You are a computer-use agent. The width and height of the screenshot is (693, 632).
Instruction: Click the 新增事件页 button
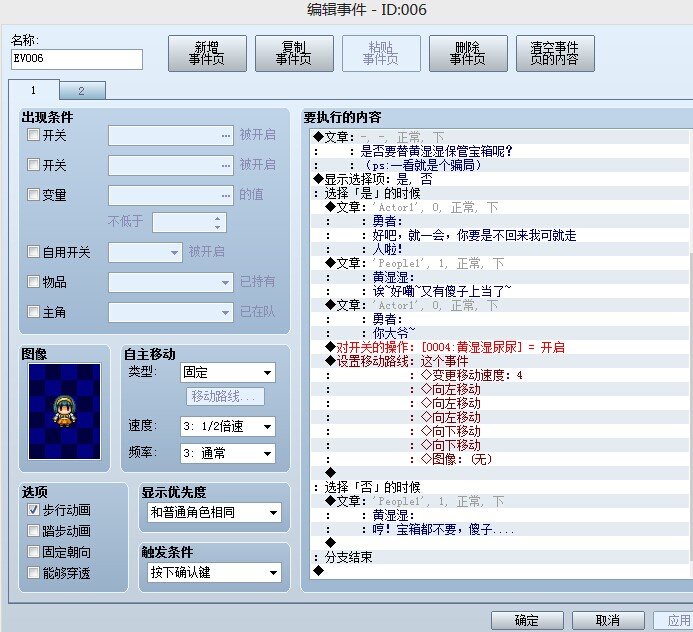(x=207, y=53)
